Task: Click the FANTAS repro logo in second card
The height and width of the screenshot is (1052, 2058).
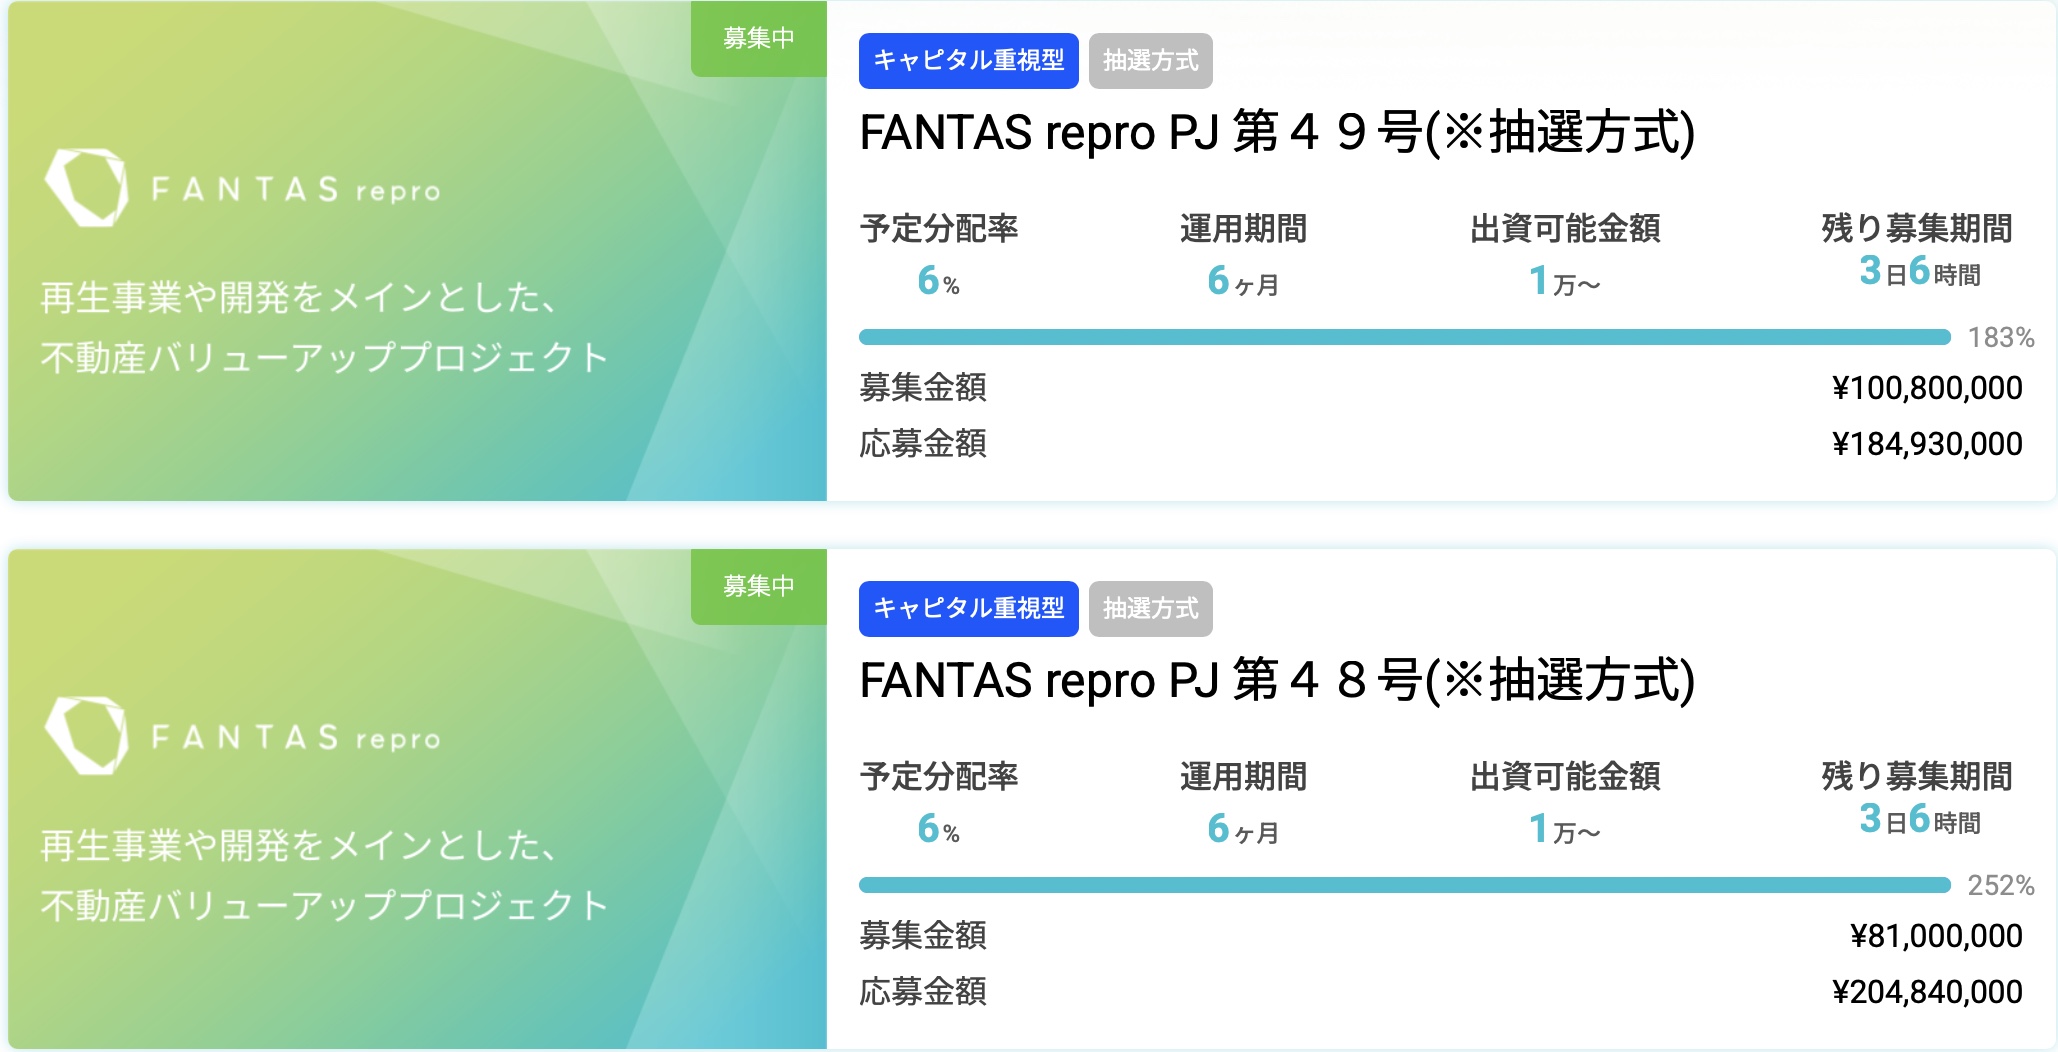Action: tap(243, 736)
